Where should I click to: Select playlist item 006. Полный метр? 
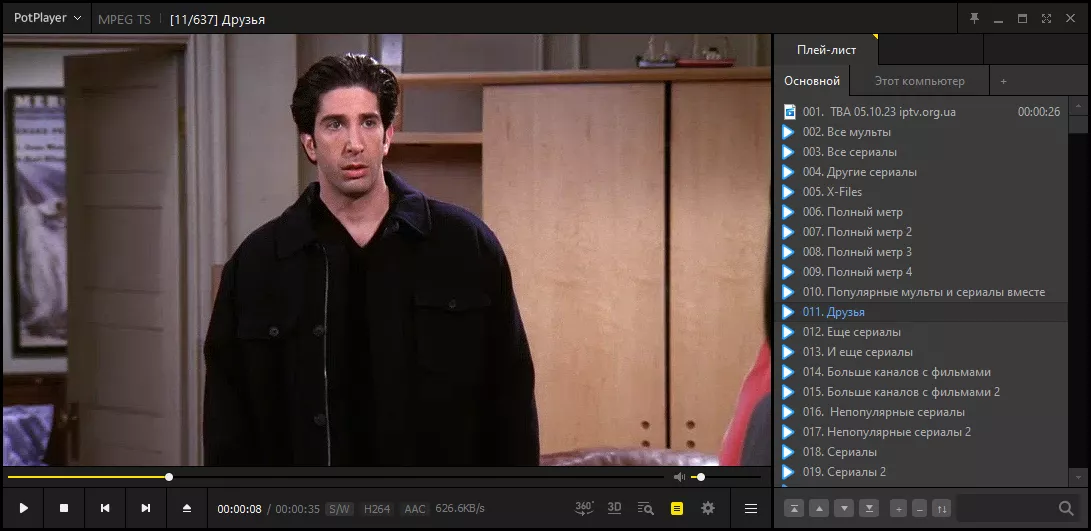point(921,212)
